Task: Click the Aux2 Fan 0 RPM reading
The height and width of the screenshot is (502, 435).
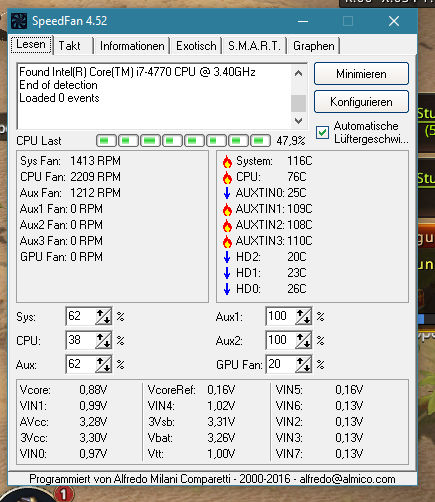Action: (61, 225)
